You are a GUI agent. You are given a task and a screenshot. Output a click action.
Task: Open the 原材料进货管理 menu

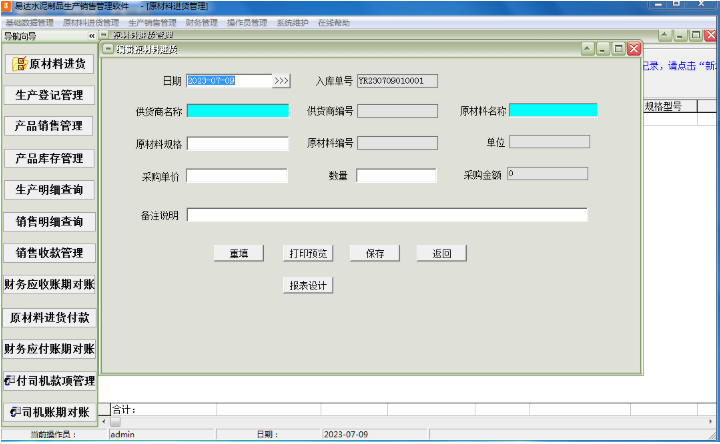coord(91,22)
